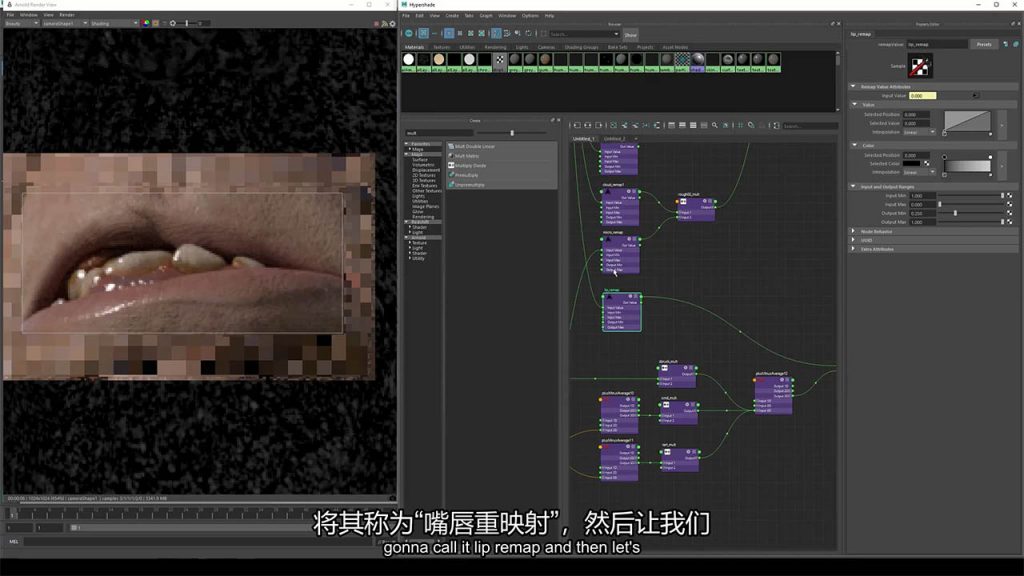Select the white material swatch in browser
Viewport: 1024px width, 576px height.
tap(408, 59)
